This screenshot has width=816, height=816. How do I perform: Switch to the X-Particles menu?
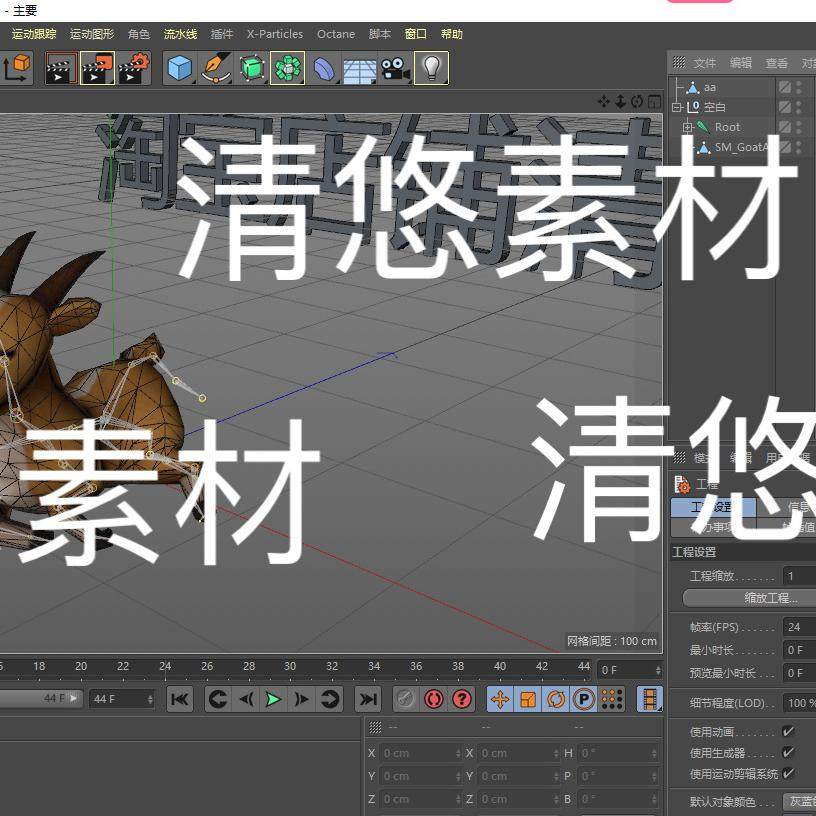[x=274, y=33]
